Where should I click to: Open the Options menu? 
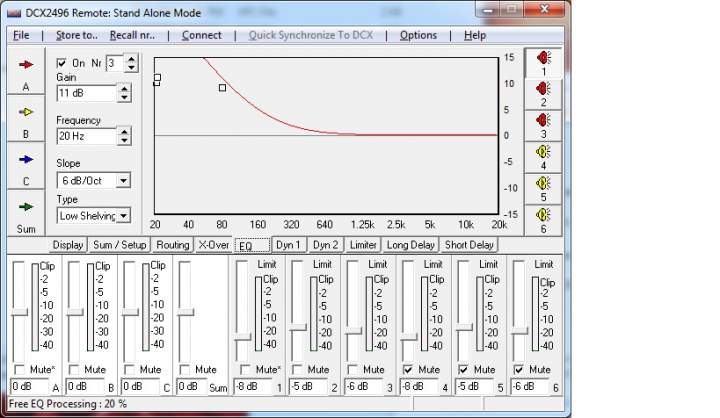point(418,35)
